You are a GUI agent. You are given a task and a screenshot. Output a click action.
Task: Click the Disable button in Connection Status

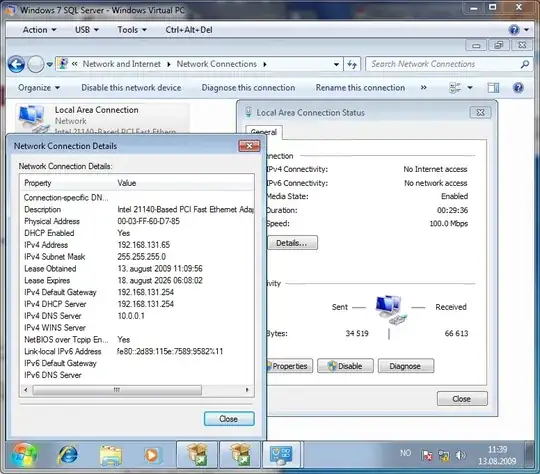click(345, 366)
